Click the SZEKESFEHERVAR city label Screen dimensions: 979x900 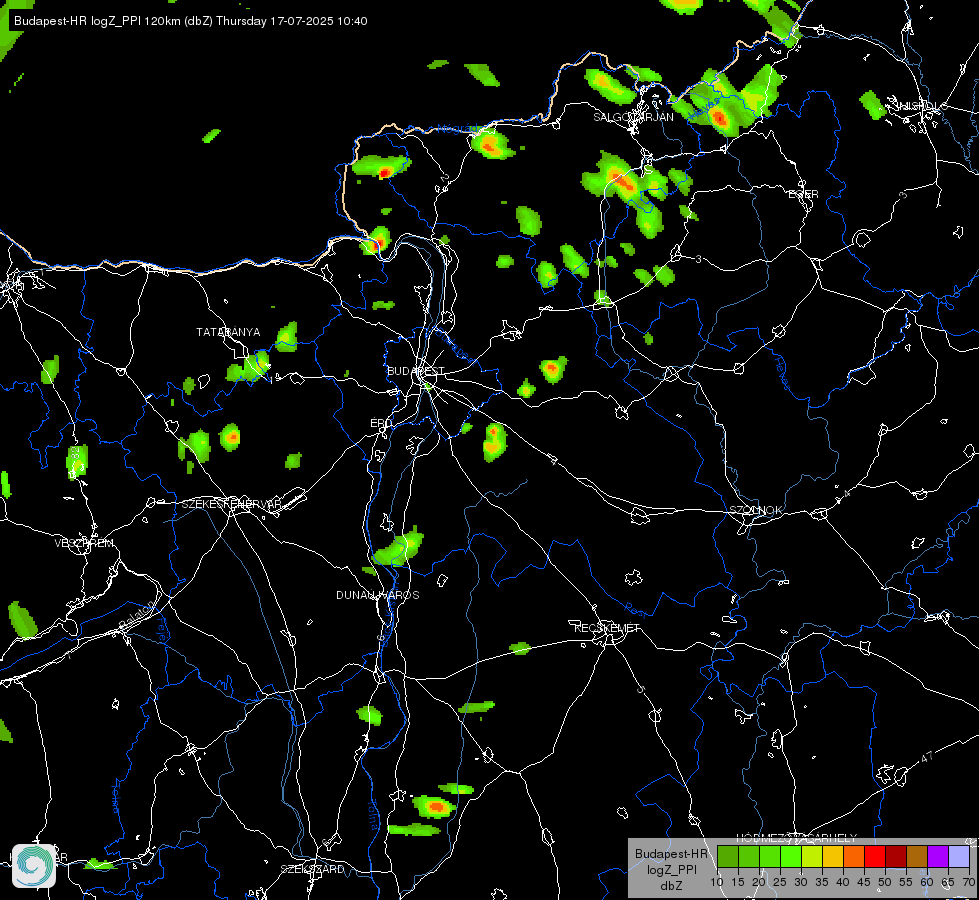pyautogui.click(x=231, y=504)
